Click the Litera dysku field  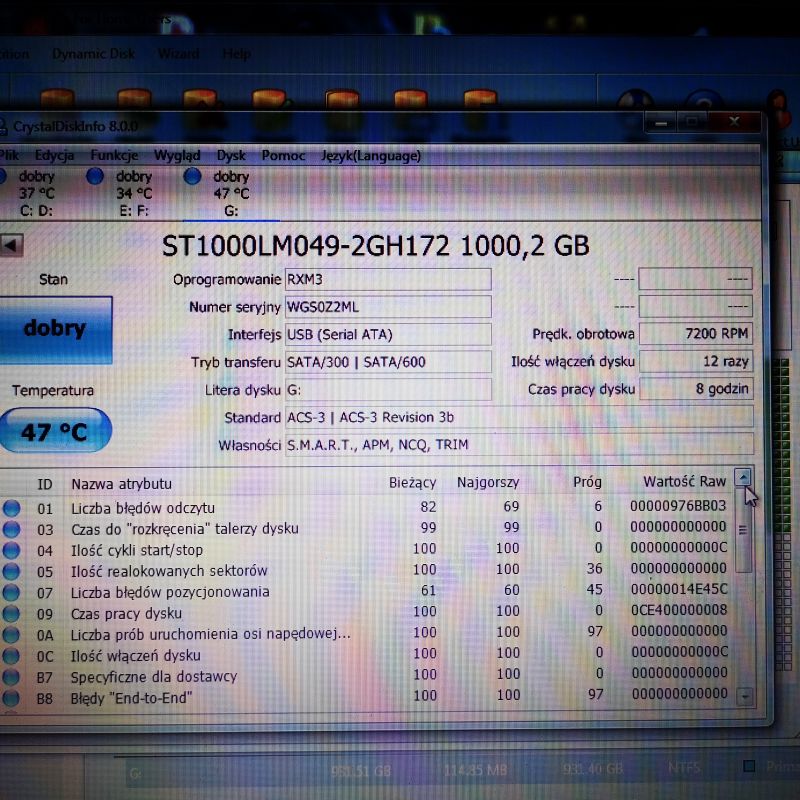388,390
